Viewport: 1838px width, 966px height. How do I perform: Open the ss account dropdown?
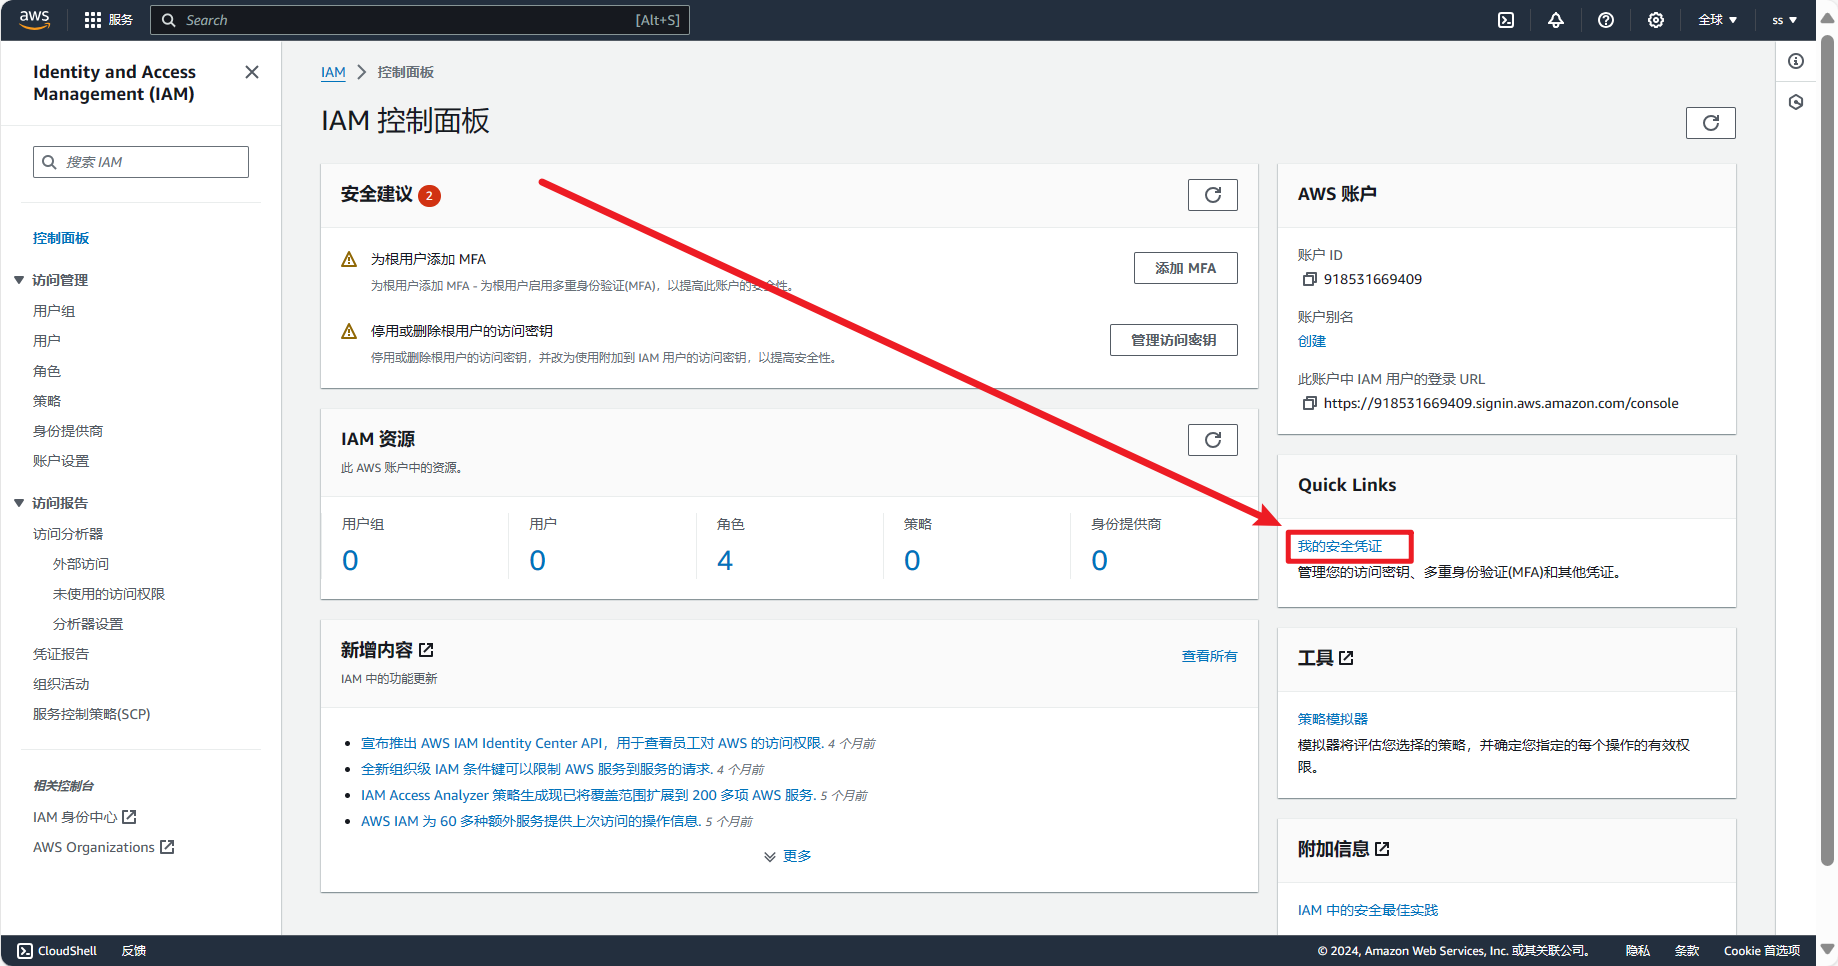[x=1784, y=20]
